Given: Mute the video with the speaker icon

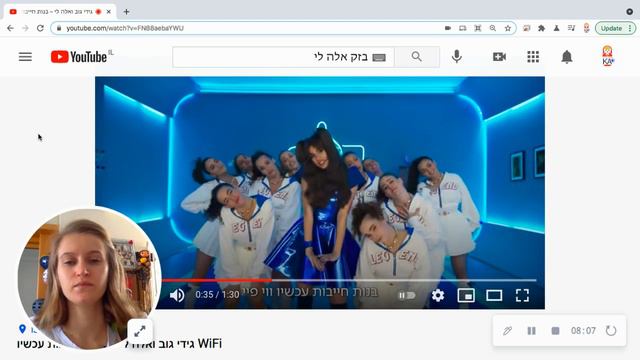Looking at the screenshot, I should [x=177, y=295].
